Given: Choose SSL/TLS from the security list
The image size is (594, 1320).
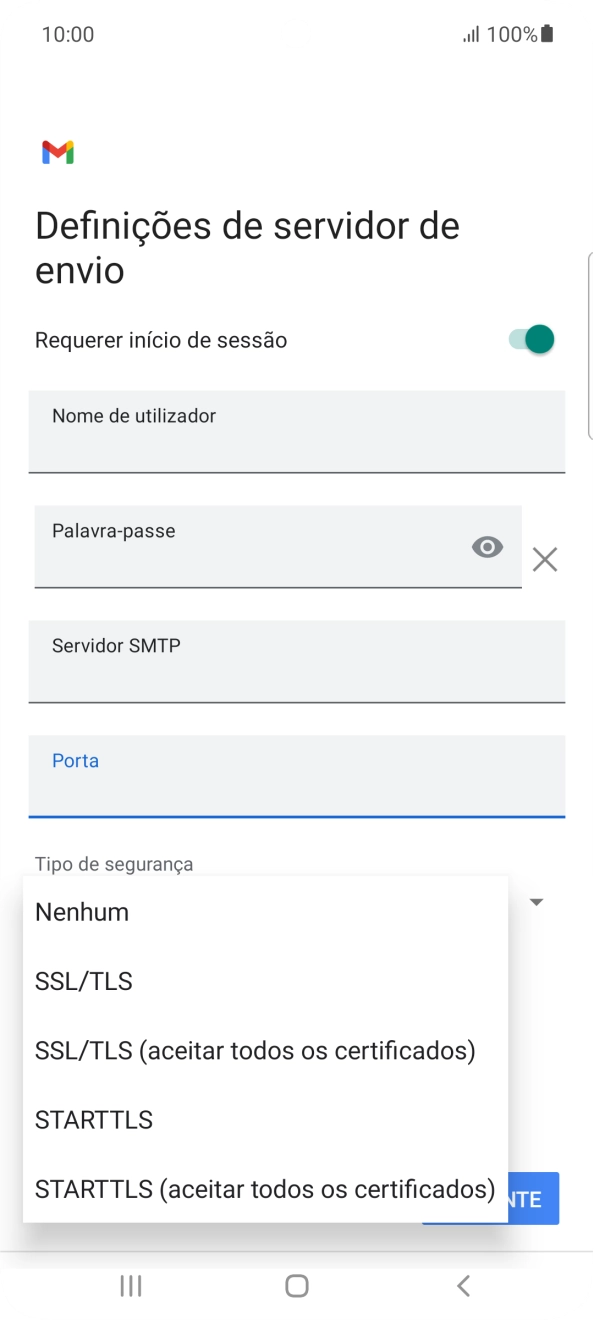Looking at the screenshot, I should [x=84, y=981].
